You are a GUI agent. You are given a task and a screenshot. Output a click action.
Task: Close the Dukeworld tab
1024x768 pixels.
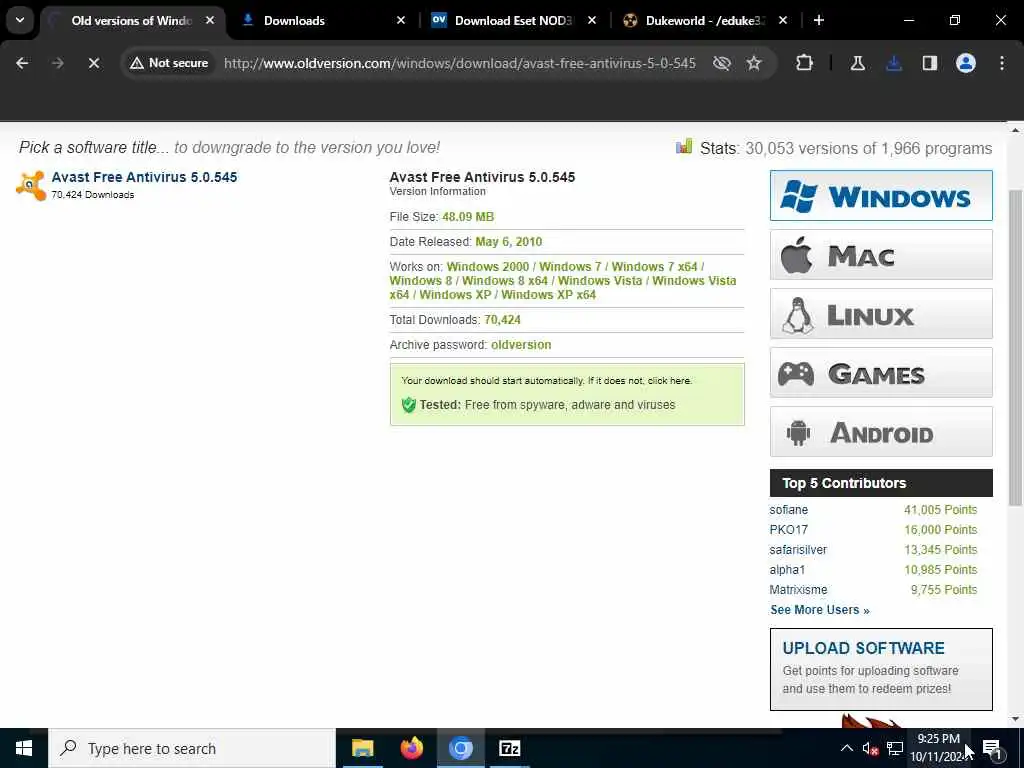pos(783,20)
